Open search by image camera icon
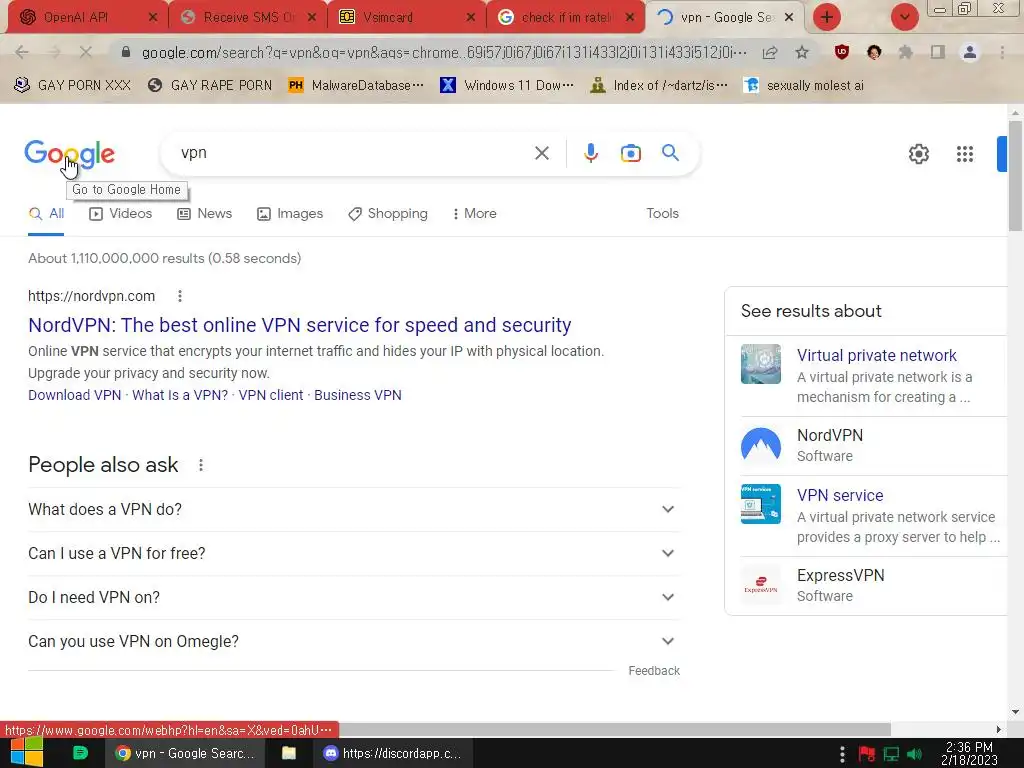The width and height of the screenshot is (1024, 768). tap(630, 153)
